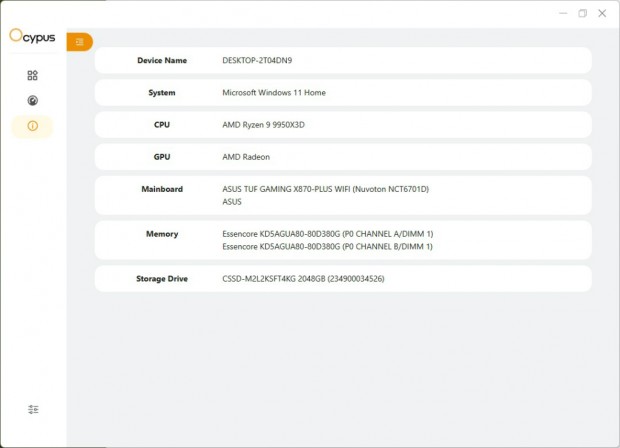The width and height of the screenshot is (620, 448).
Task: Click the GPU label
Action: [162, 157]
